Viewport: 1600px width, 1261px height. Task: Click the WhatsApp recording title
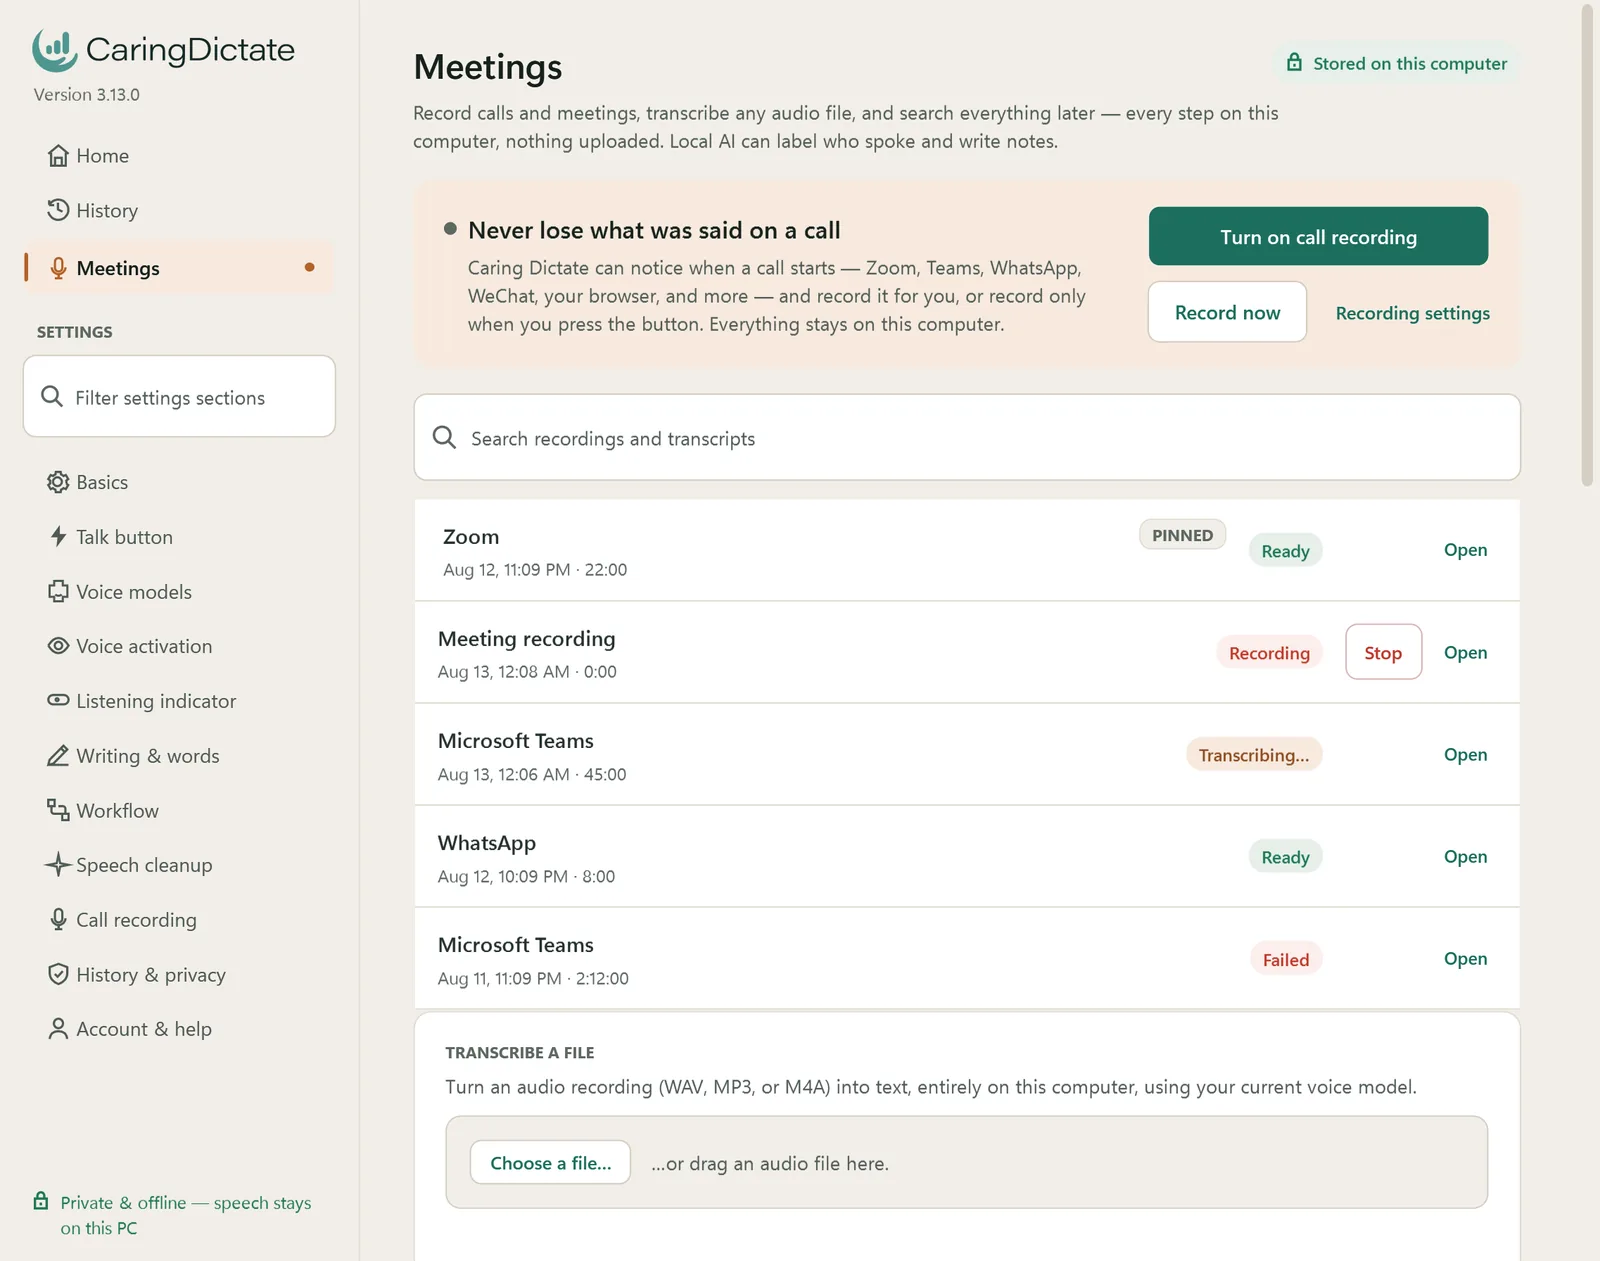point(487,842)
